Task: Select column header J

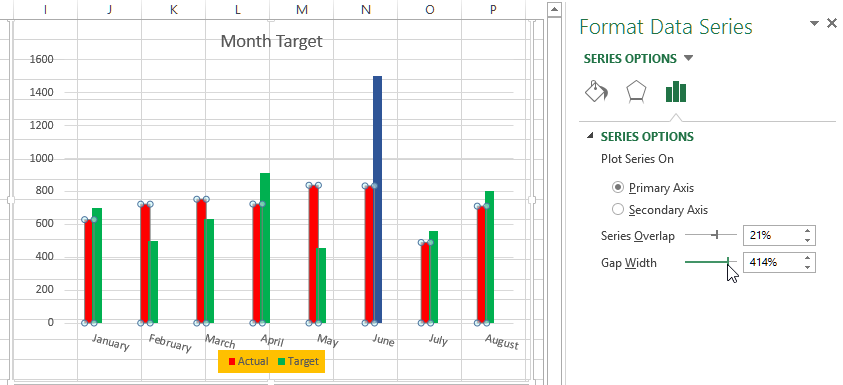Action: click(x=110, y=10)
